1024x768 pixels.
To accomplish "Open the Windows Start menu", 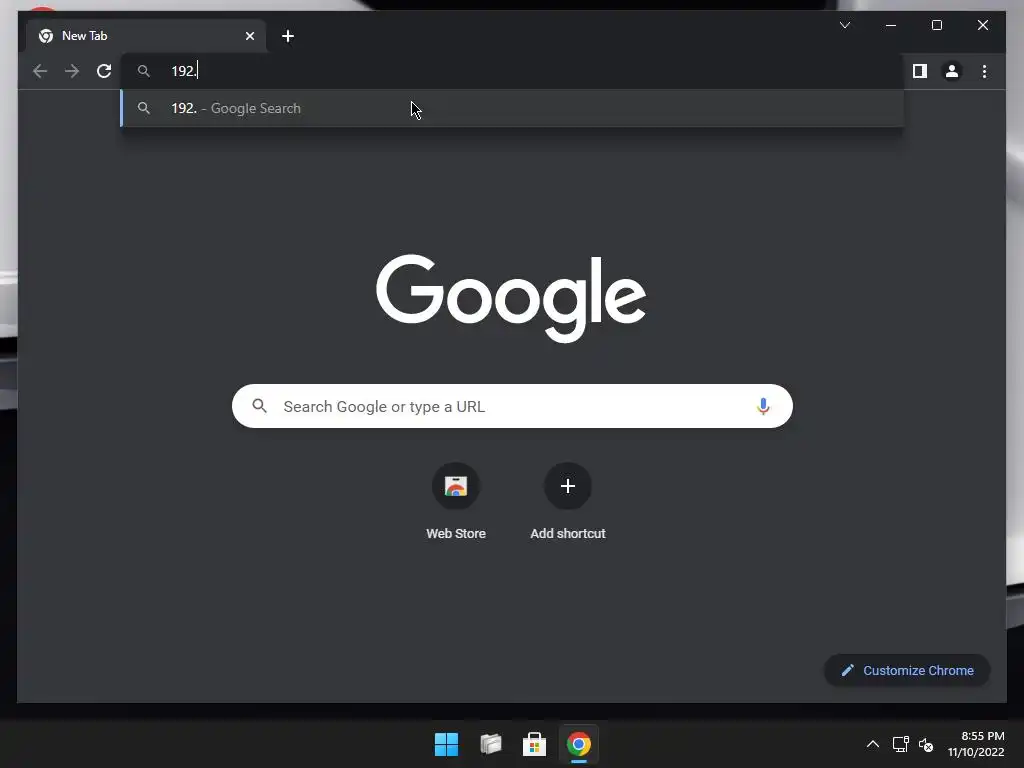I will [x=447, y=744].
